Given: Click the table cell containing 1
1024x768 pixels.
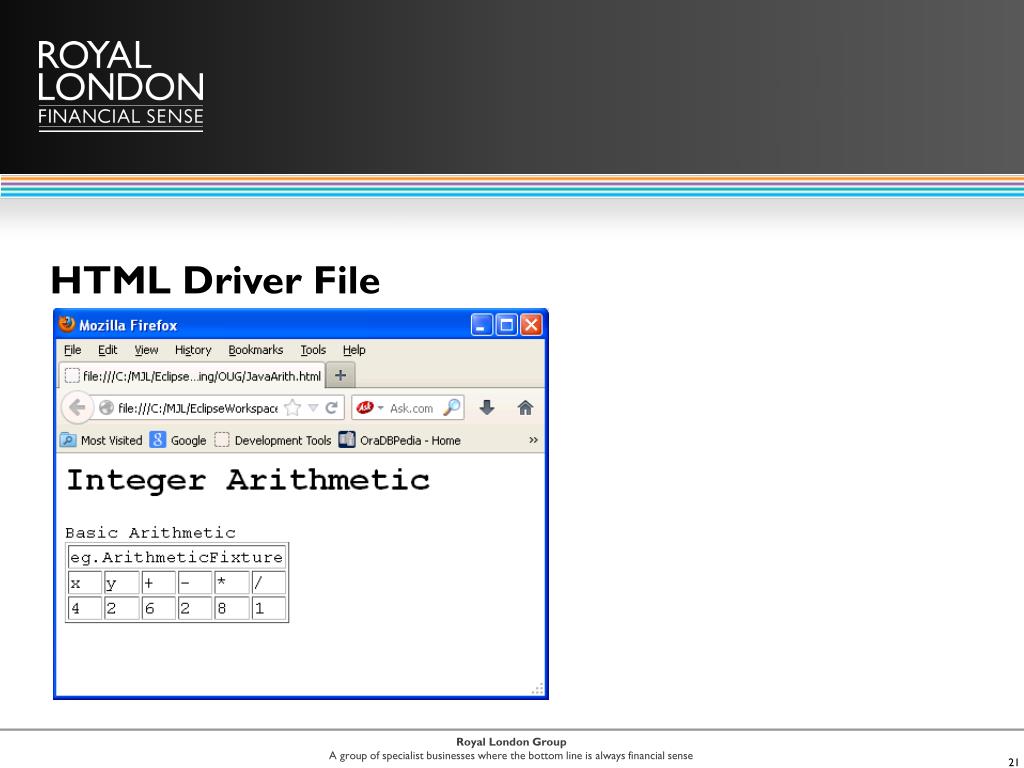Looking at the screenshot, I should [269, 608].
